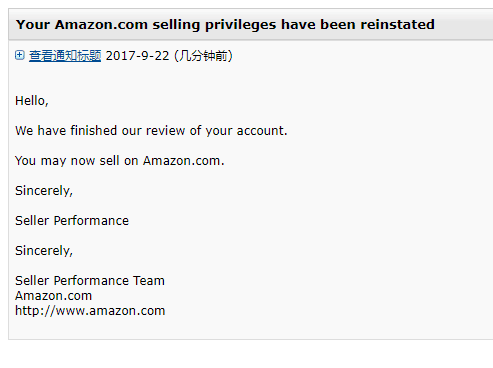Click the word Team in the signature
The height and width of the screenshot is (368, 493).
point(149,281)
